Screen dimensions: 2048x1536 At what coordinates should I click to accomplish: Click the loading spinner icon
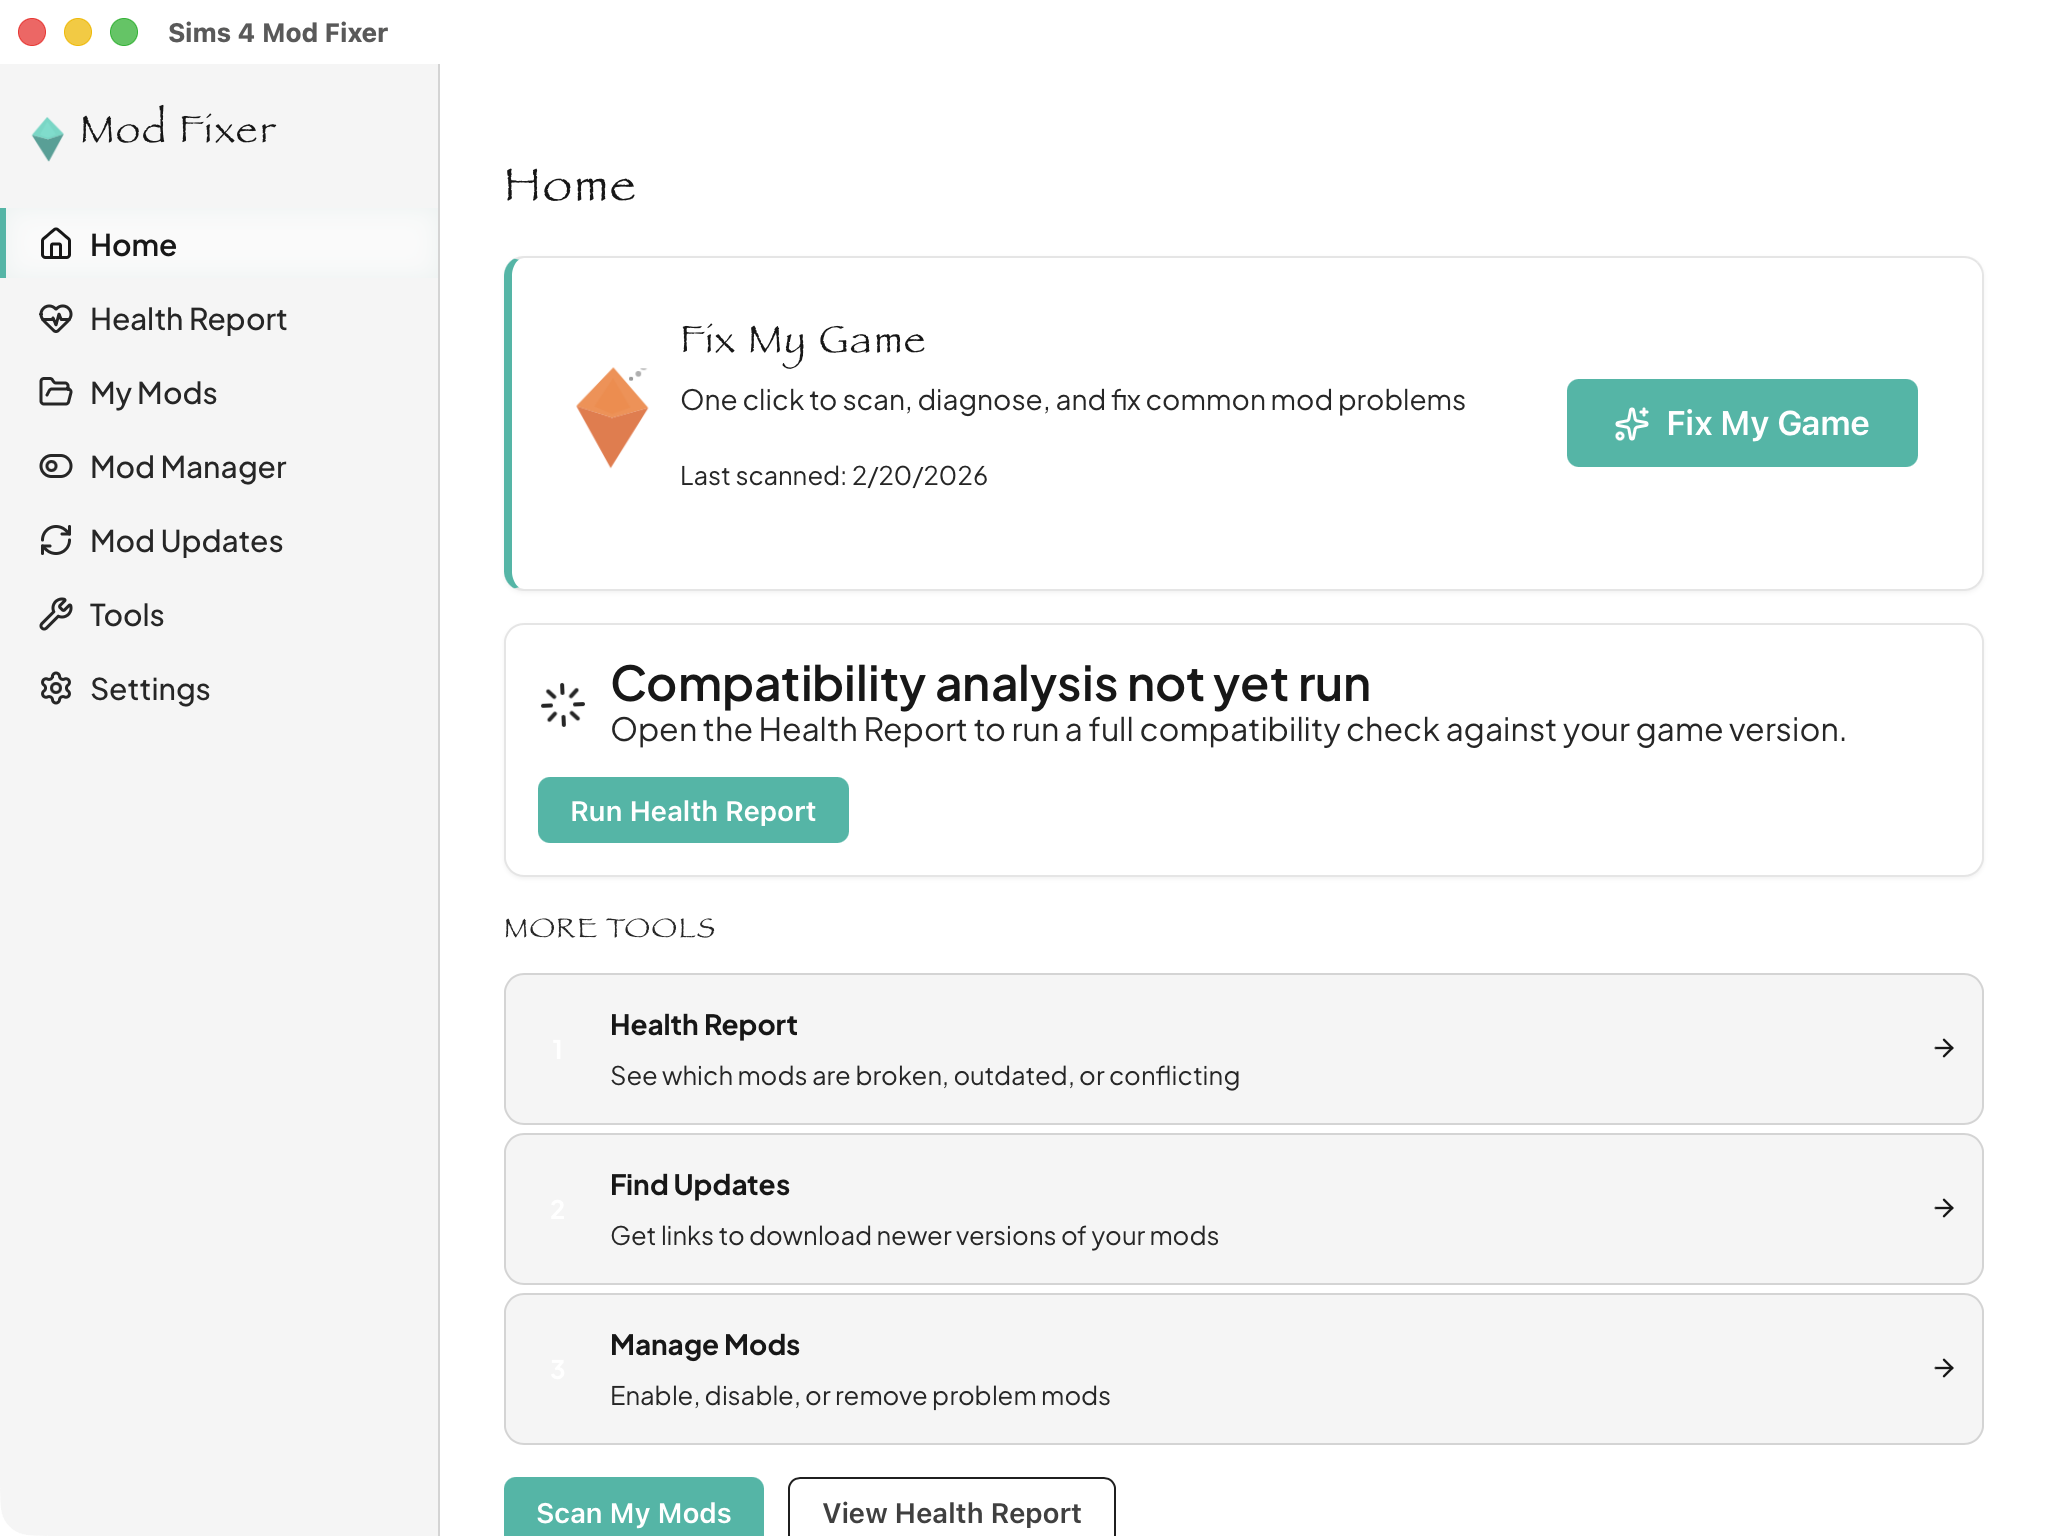coord(563,705)
